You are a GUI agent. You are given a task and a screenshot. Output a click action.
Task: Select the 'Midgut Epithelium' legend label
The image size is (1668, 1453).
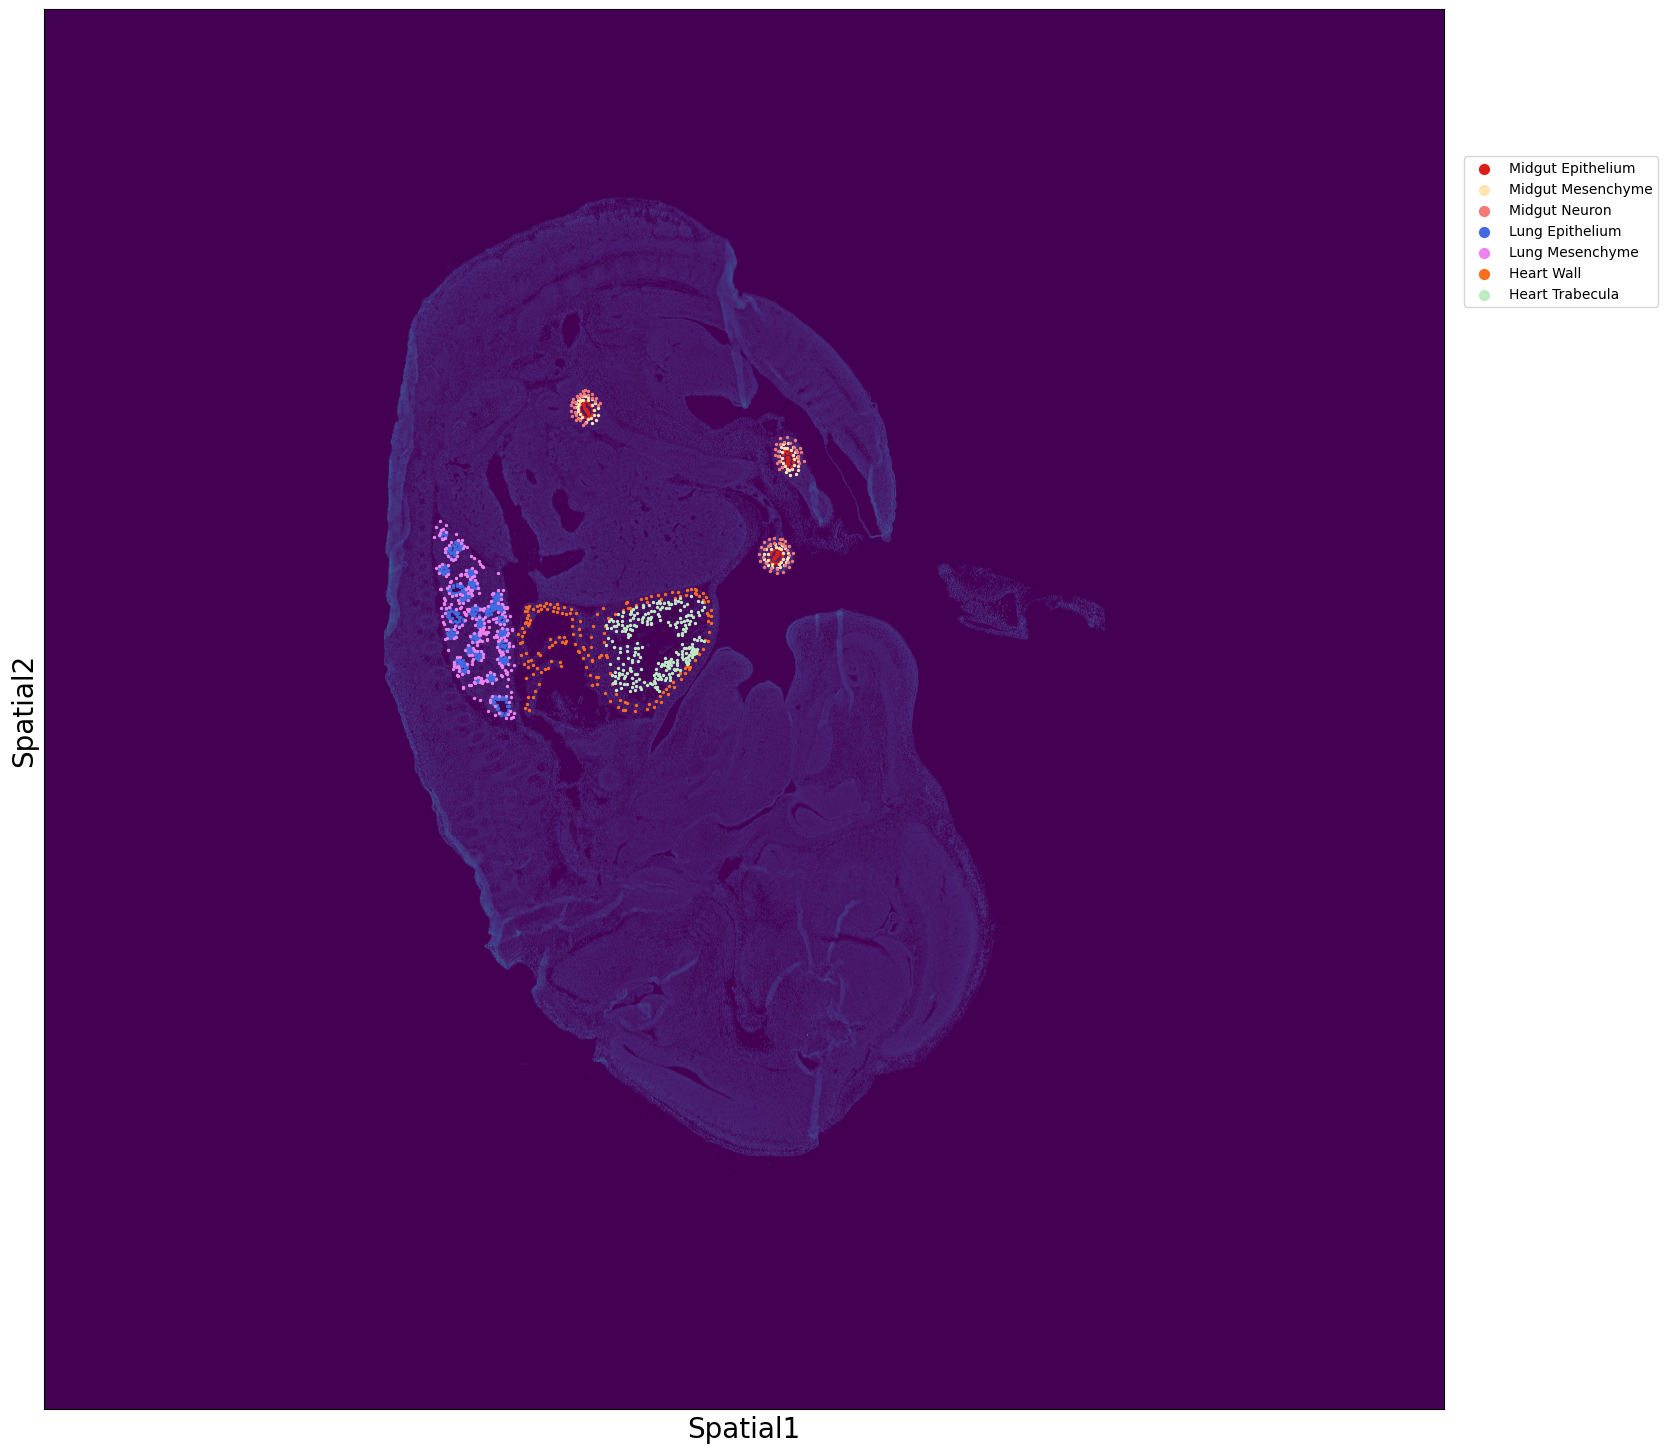[1572, 169]
